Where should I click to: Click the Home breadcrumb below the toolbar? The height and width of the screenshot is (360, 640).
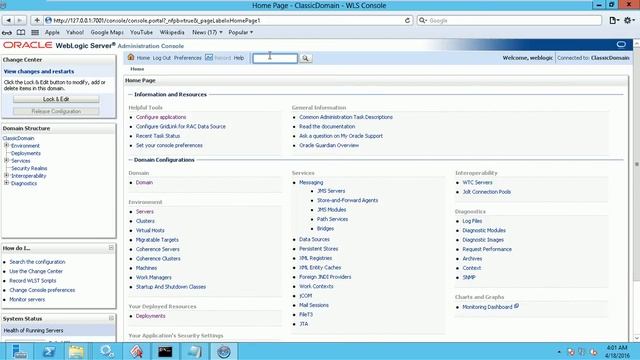point(137,69)
